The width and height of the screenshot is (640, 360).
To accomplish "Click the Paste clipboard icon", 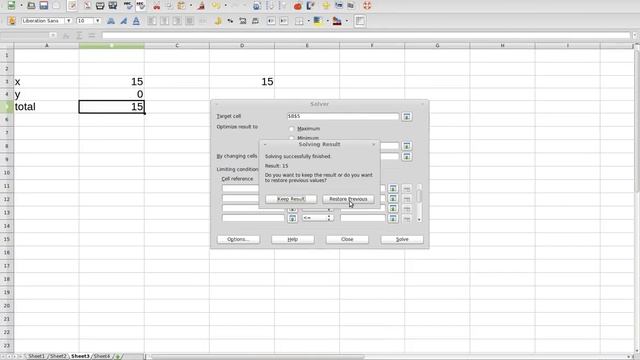I will tap(182, 6).
